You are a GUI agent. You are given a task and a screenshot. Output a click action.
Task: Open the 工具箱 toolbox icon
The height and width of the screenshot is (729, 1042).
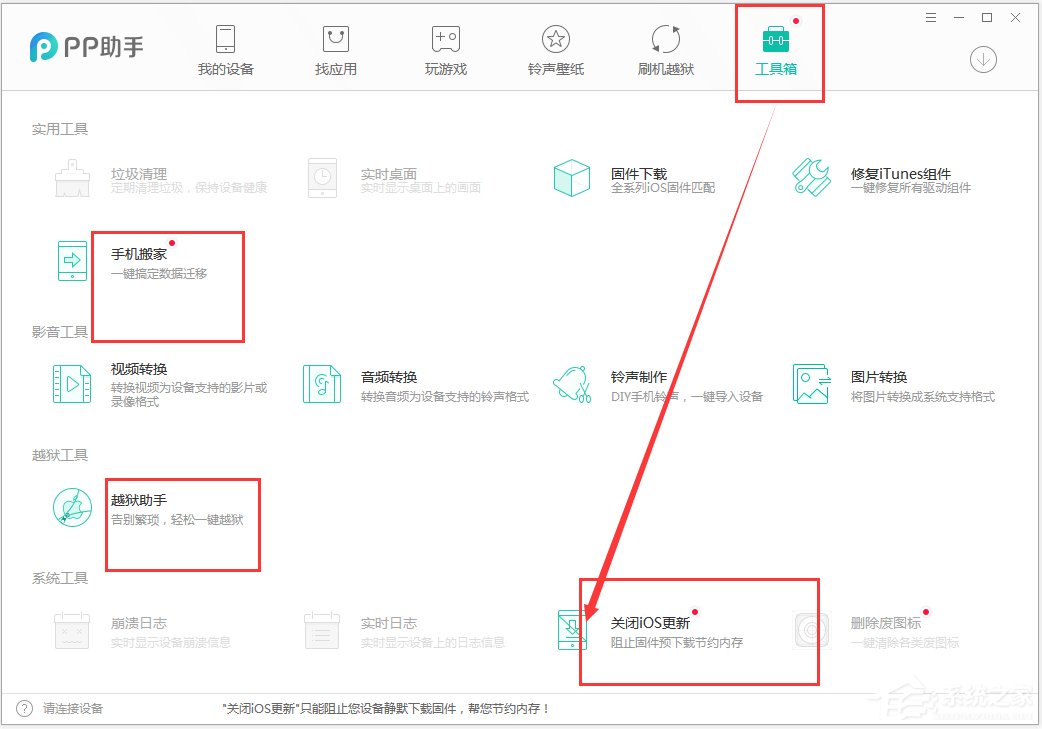coord(776,39)
